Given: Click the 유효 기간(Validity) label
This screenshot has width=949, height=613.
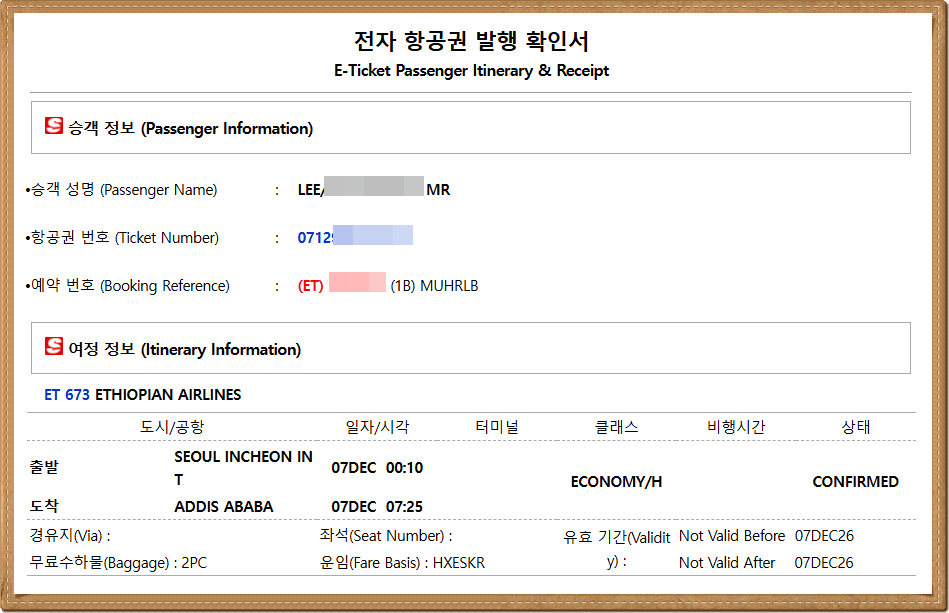Looking at the screenshot, I should 617,549.
